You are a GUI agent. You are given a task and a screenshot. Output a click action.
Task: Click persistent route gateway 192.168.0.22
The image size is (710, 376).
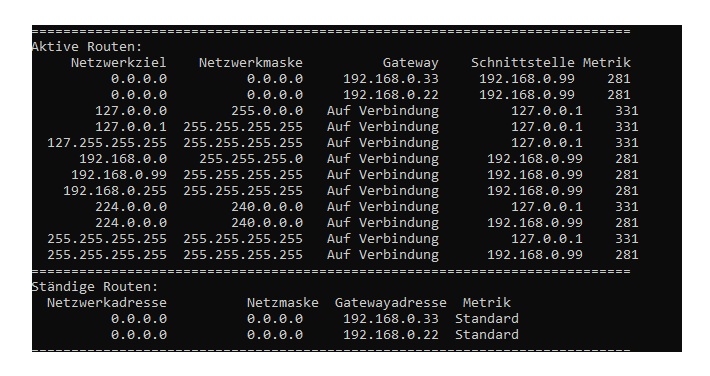click(391, 335)
